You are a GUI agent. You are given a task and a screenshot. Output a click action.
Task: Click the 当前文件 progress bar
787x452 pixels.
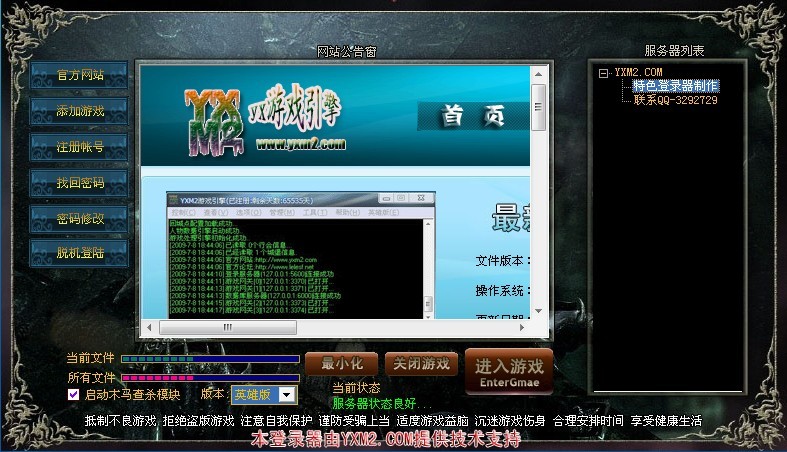(x=210, y=358)
